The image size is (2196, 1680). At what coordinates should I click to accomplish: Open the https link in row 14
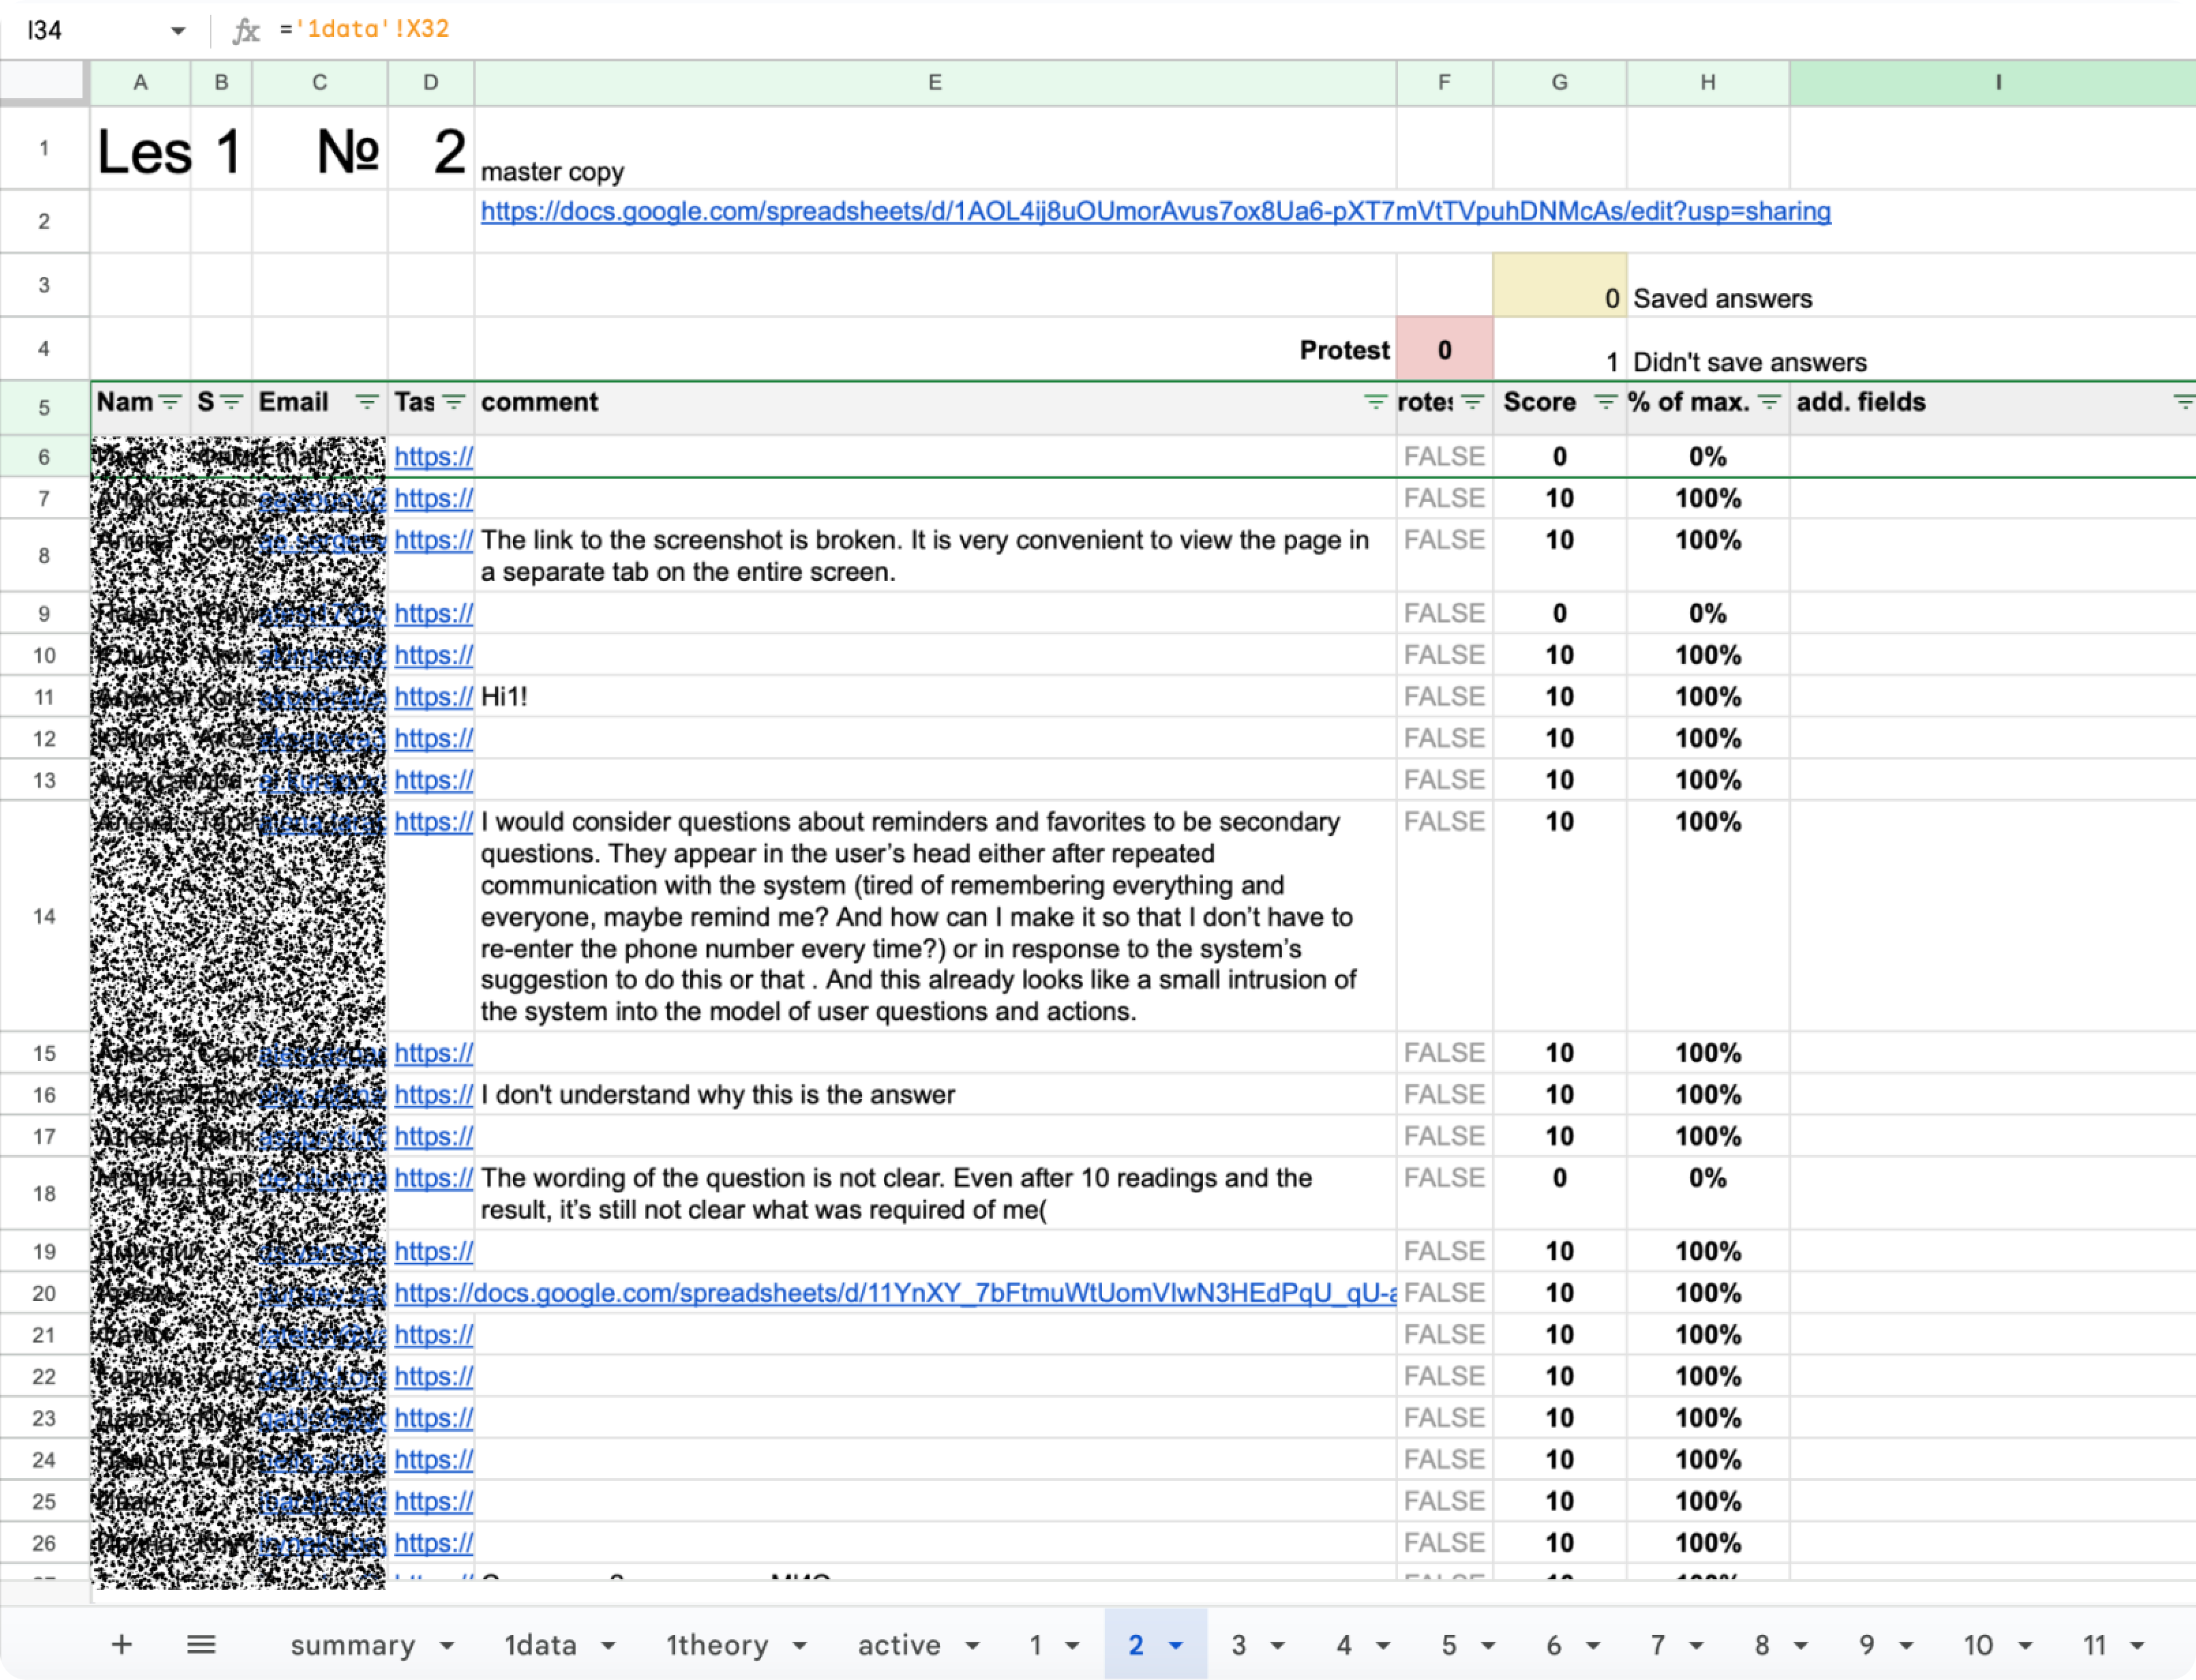click(x=433, y=822)
